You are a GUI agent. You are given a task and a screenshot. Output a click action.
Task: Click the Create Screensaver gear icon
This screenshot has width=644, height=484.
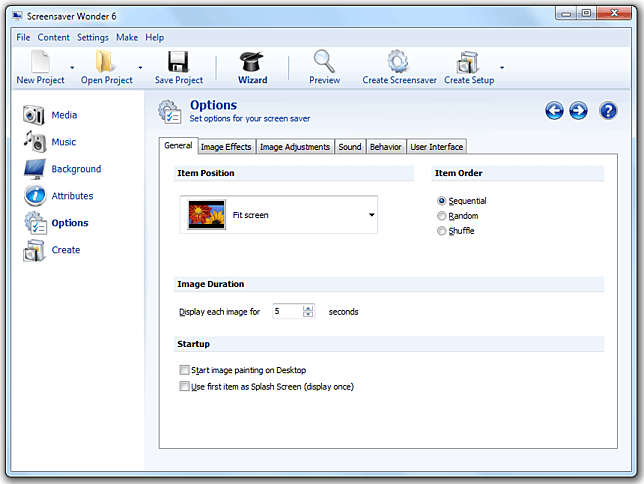point(398,61)
